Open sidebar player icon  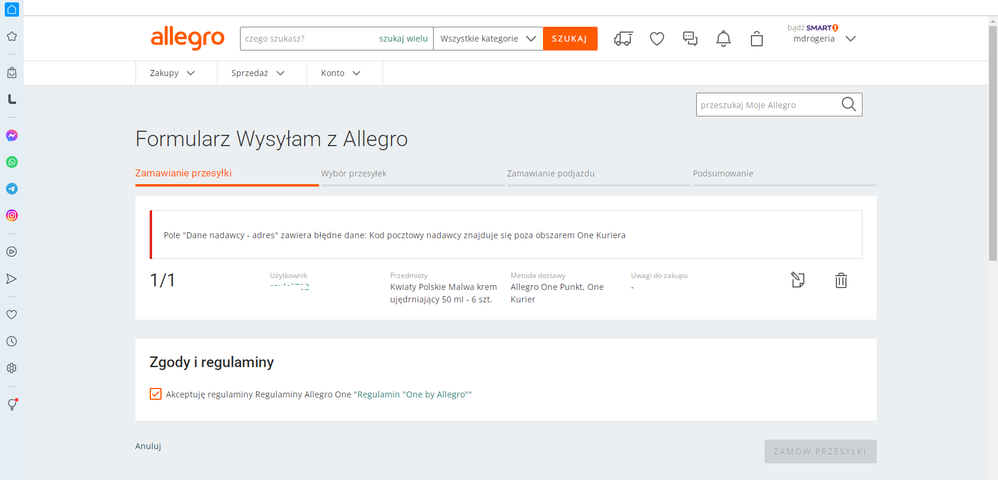(11, 251)
